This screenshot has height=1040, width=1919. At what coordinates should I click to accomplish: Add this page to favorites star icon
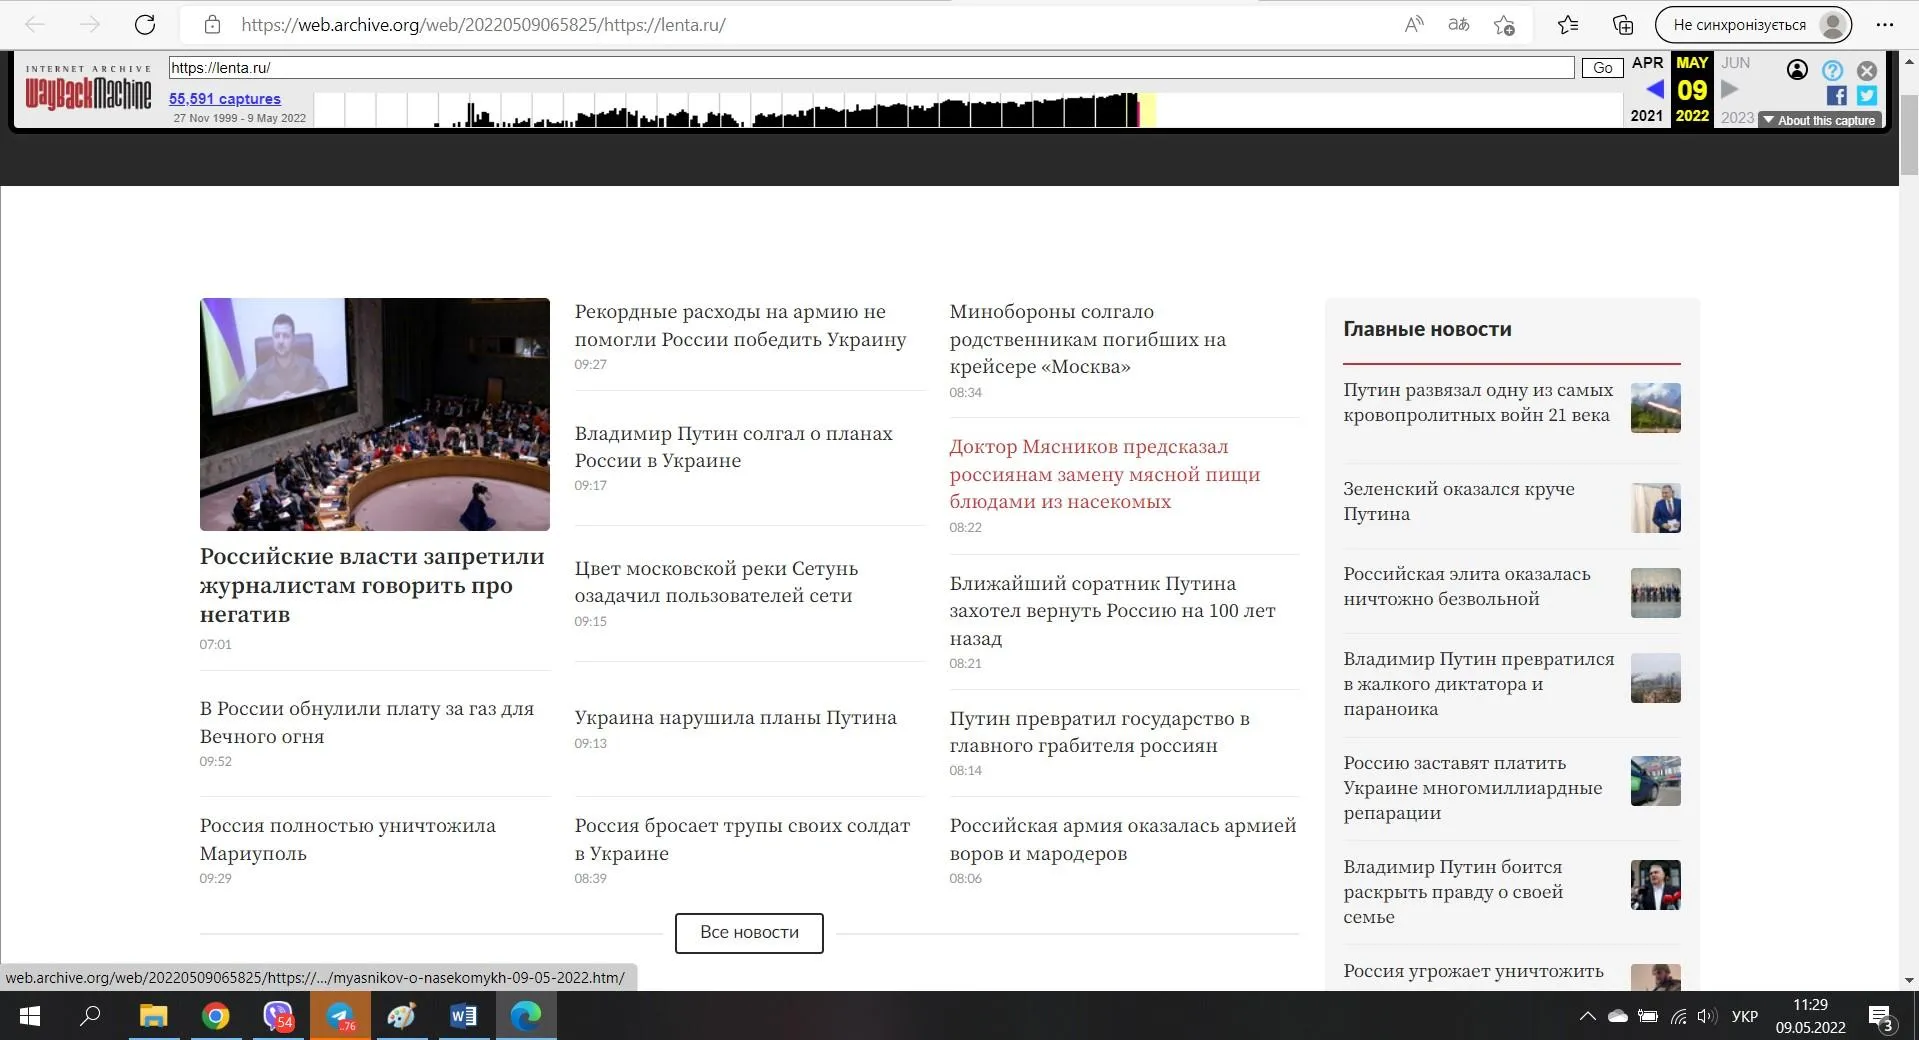tap(1503, 25)
